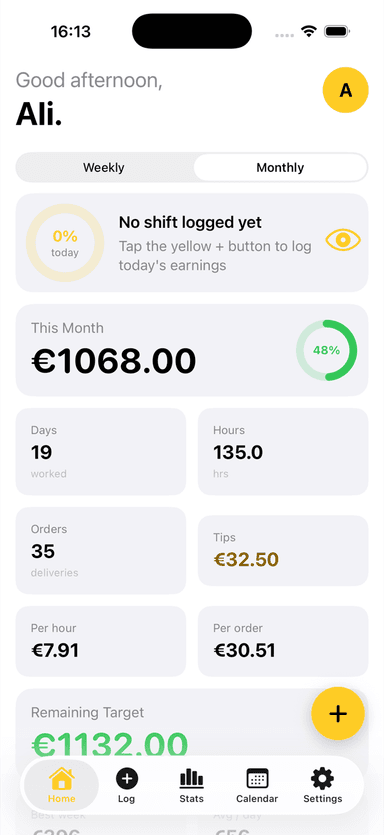The width and height of the screenshot is (384, 835).
Task: Tap the Hours 135.0 card
Action: tap(283, 452)
